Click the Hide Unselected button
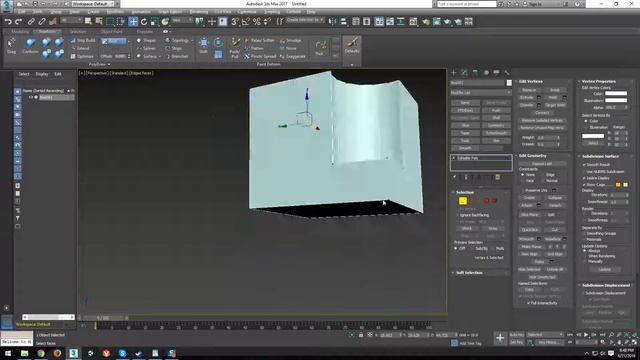 [x=542, y=277]
